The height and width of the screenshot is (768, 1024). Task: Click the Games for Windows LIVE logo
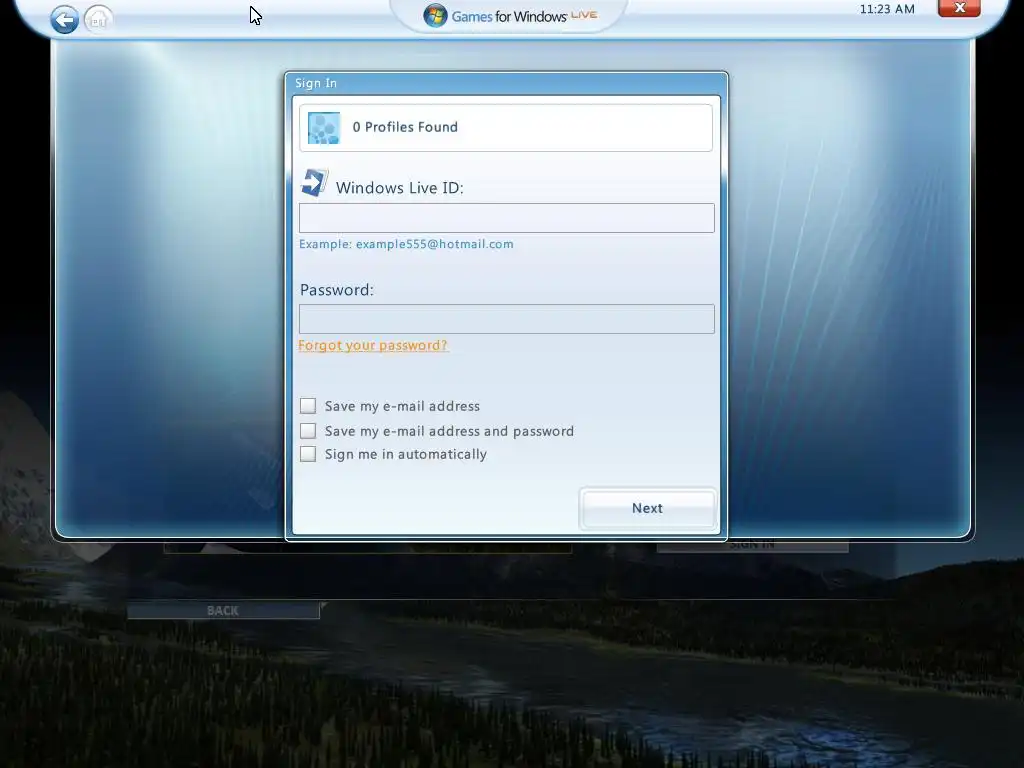510,16
